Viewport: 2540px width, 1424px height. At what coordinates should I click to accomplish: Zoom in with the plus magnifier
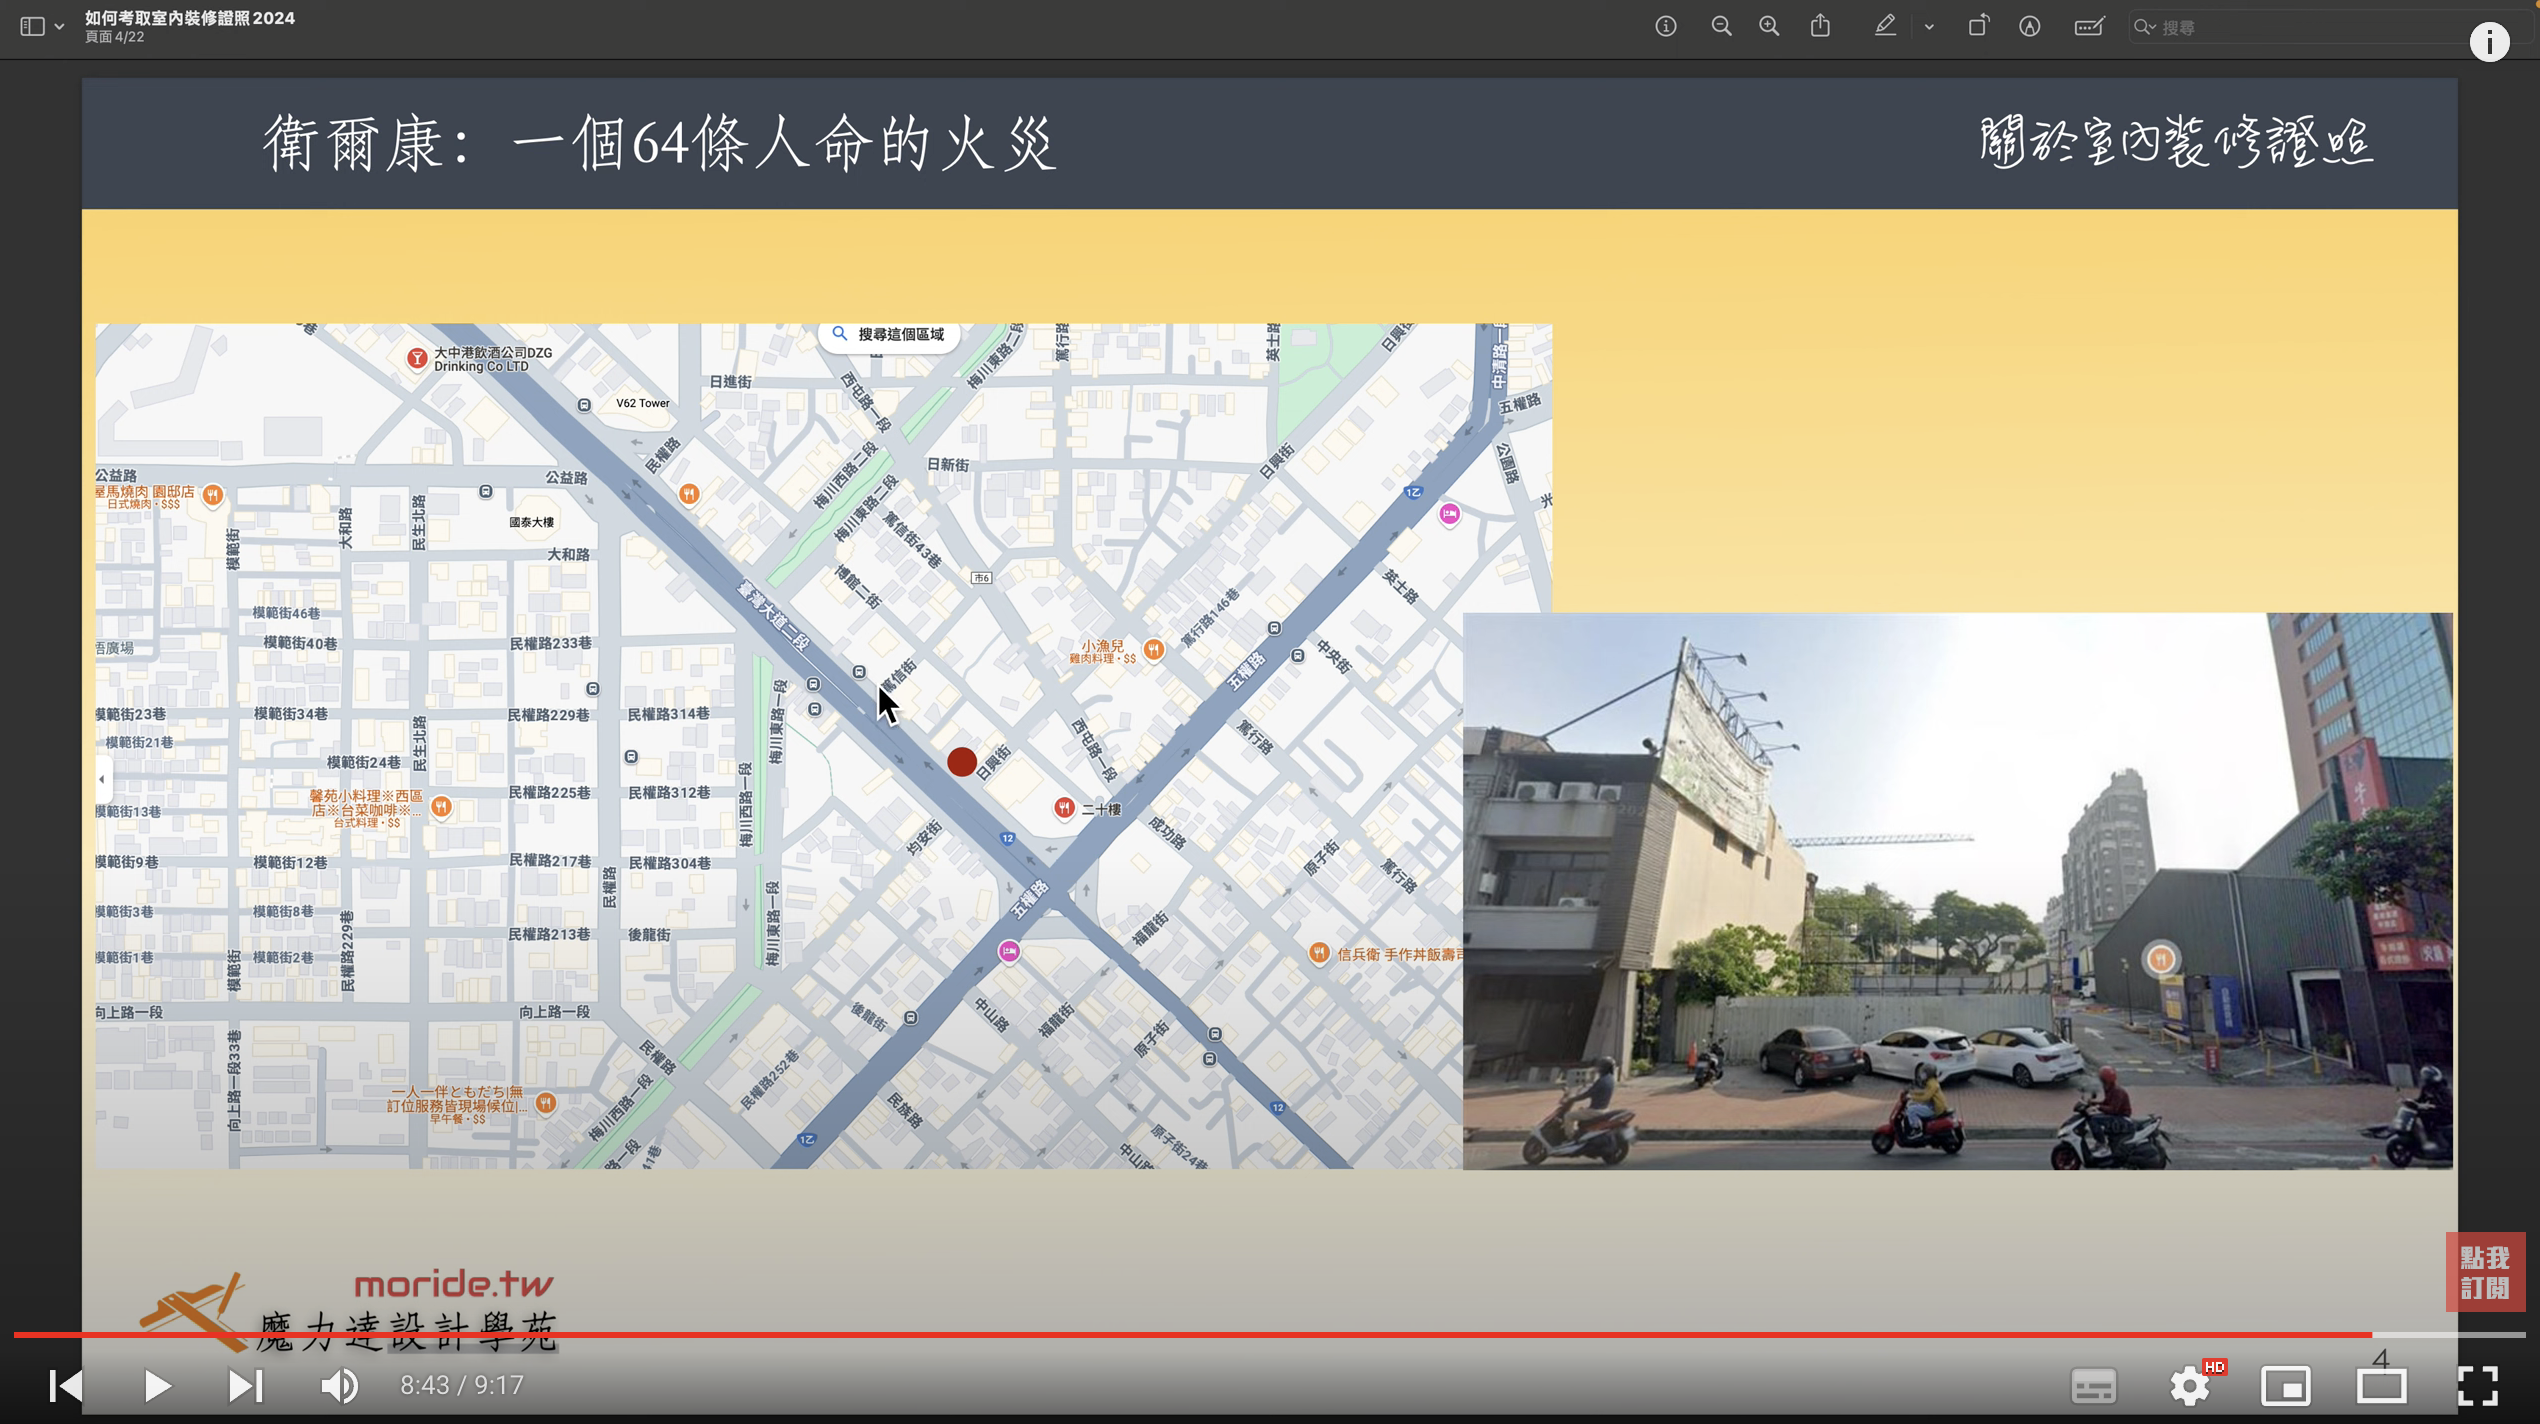coord(1769,27)
